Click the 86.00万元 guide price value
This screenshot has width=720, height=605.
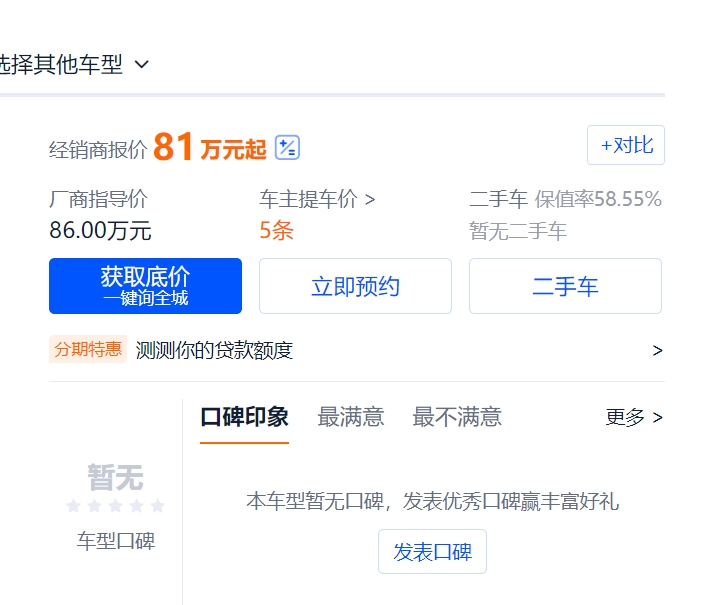click(100, 230)
